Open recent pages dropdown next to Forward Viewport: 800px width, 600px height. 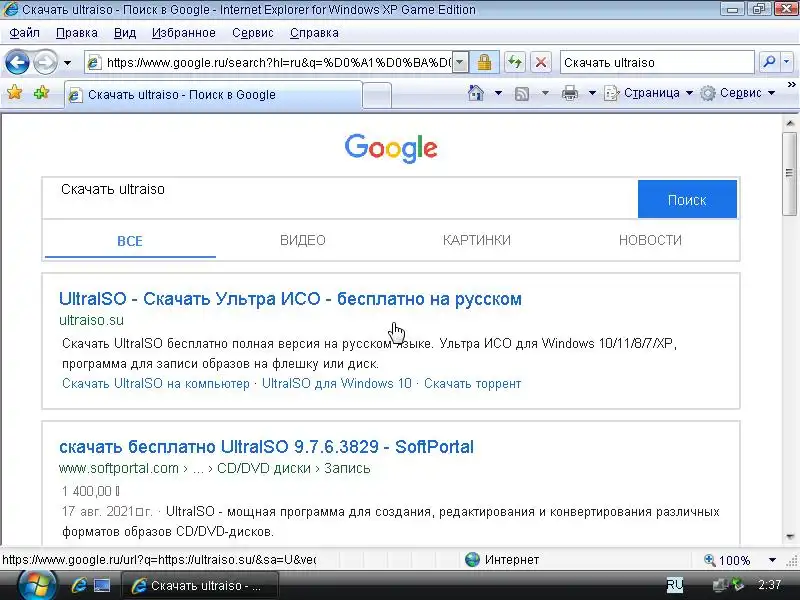click(x=67, y=63)
